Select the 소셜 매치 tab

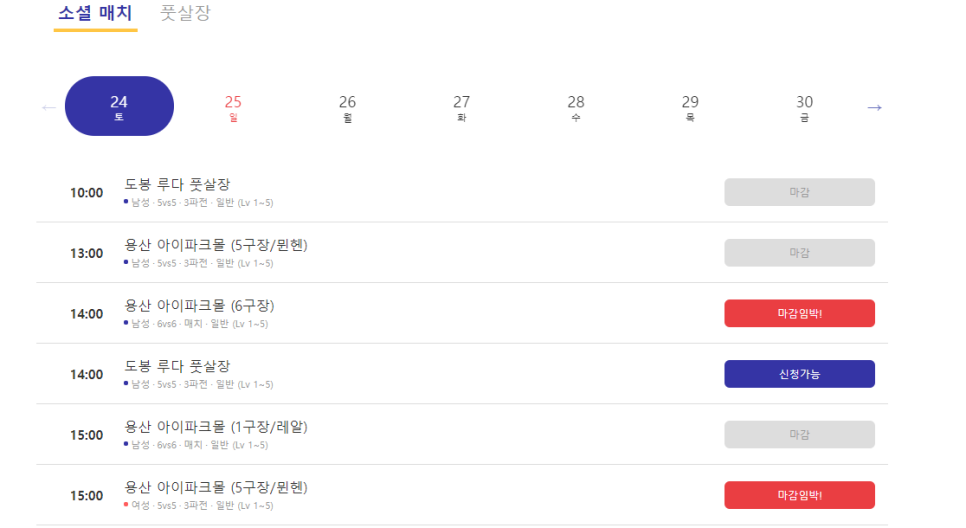(95, 13)
